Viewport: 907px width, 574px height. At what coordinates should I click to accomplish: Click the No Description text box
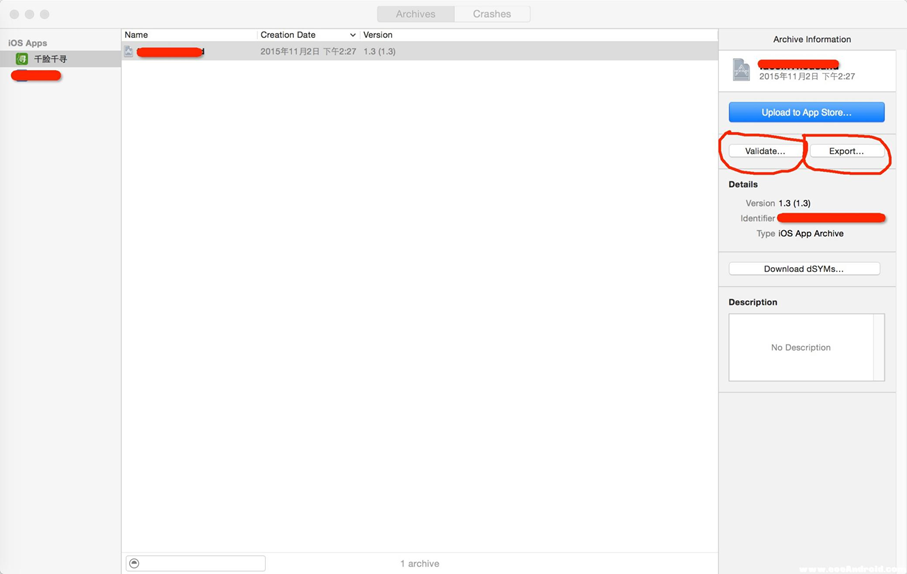coord(800,347)
